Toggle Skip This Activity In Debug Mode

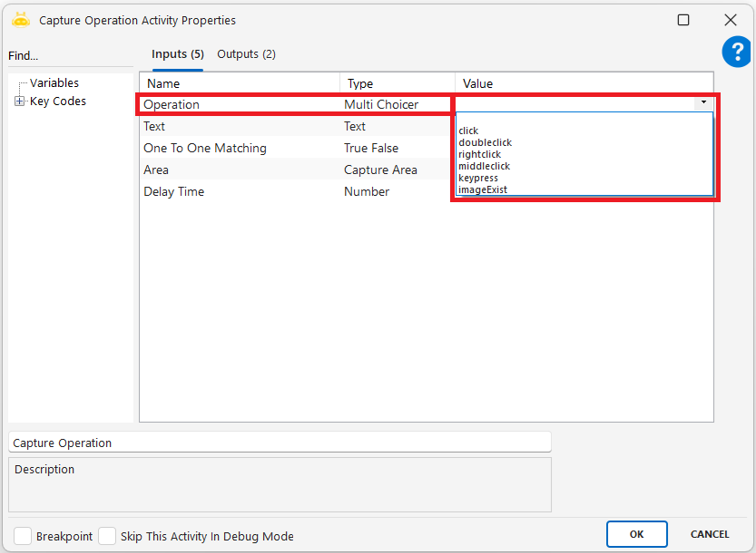tap(107, 536)
